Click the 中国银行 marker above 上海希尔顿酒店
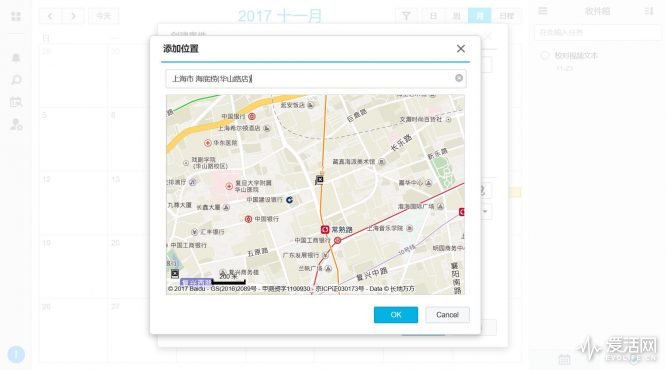The width and height of the screenshot is (666, 370). 252,116
